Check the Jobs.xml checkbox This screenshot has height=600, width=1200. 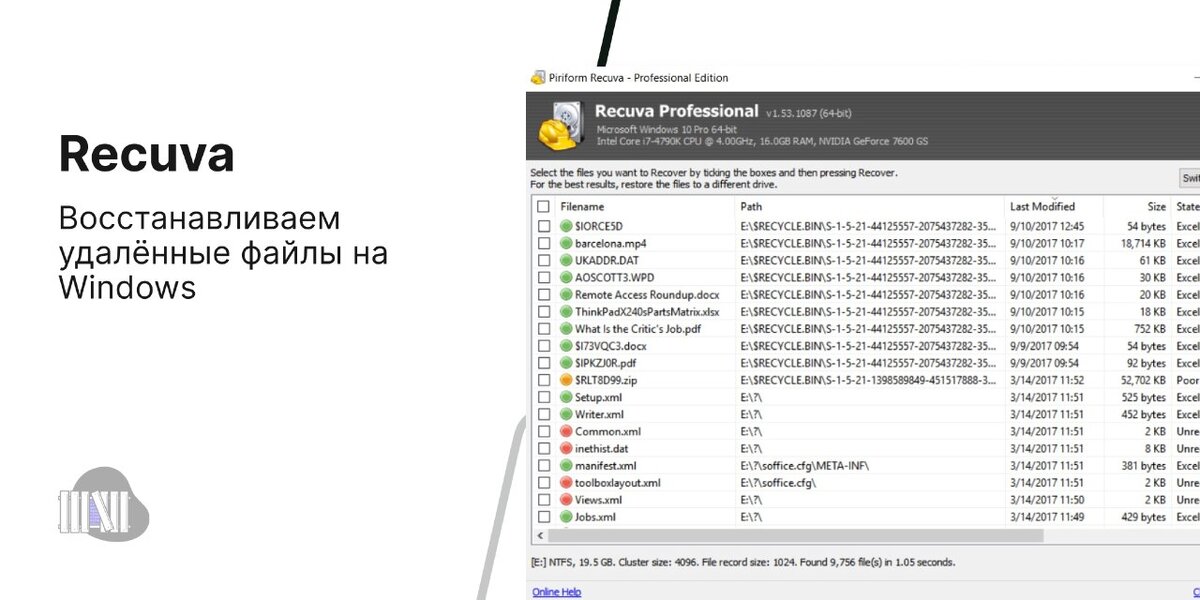(543, 517)
